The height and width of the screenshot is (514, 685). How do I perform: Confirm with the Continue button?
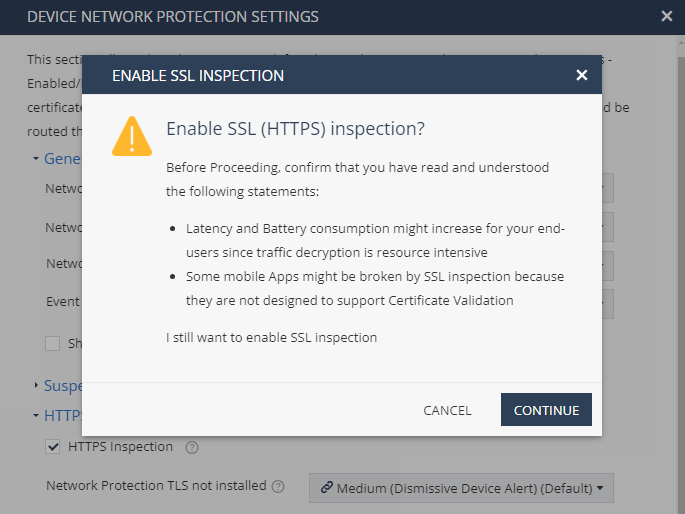[546, 410]
